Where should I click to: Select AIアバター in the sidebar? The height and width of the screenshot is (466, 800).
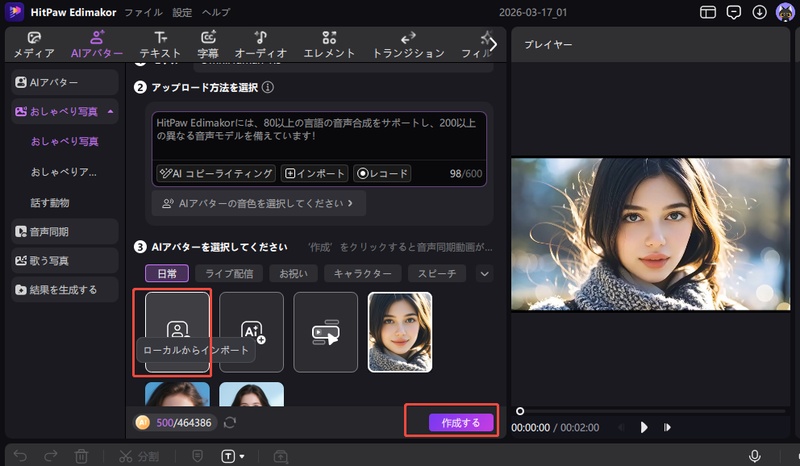point(65,82)
